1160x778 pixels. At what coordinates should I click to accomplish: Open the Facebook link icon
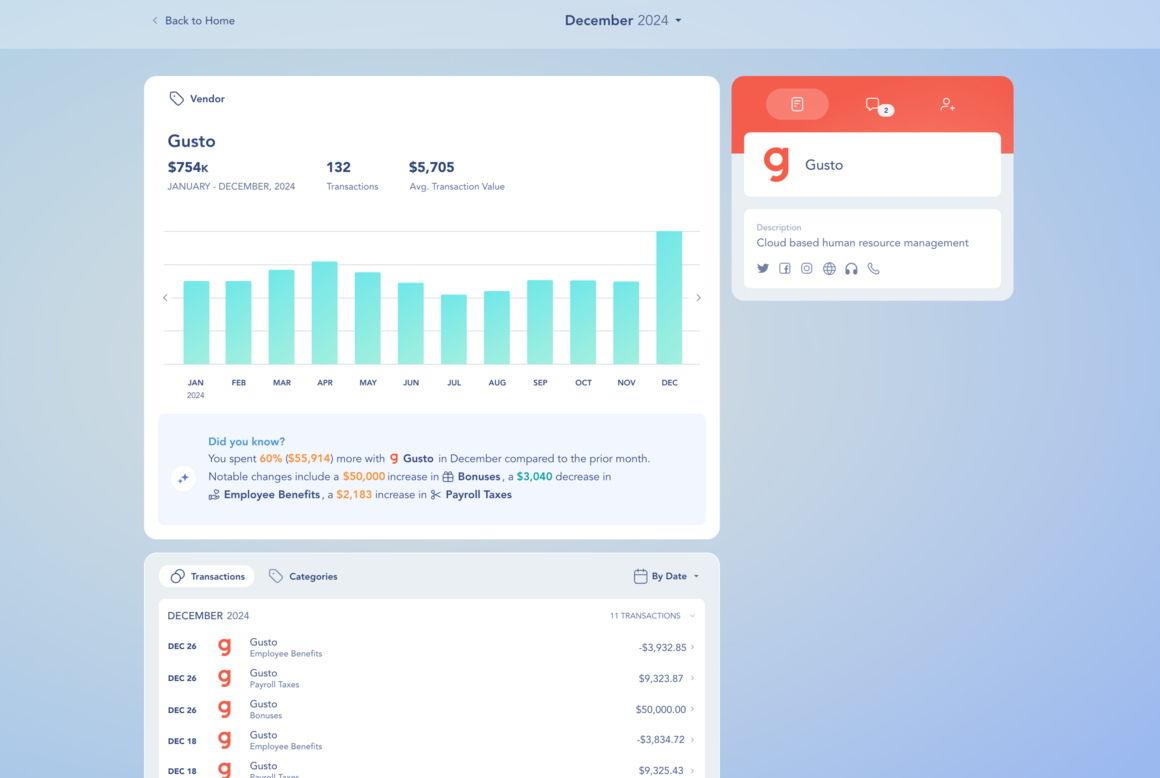[x=785, y=268]
